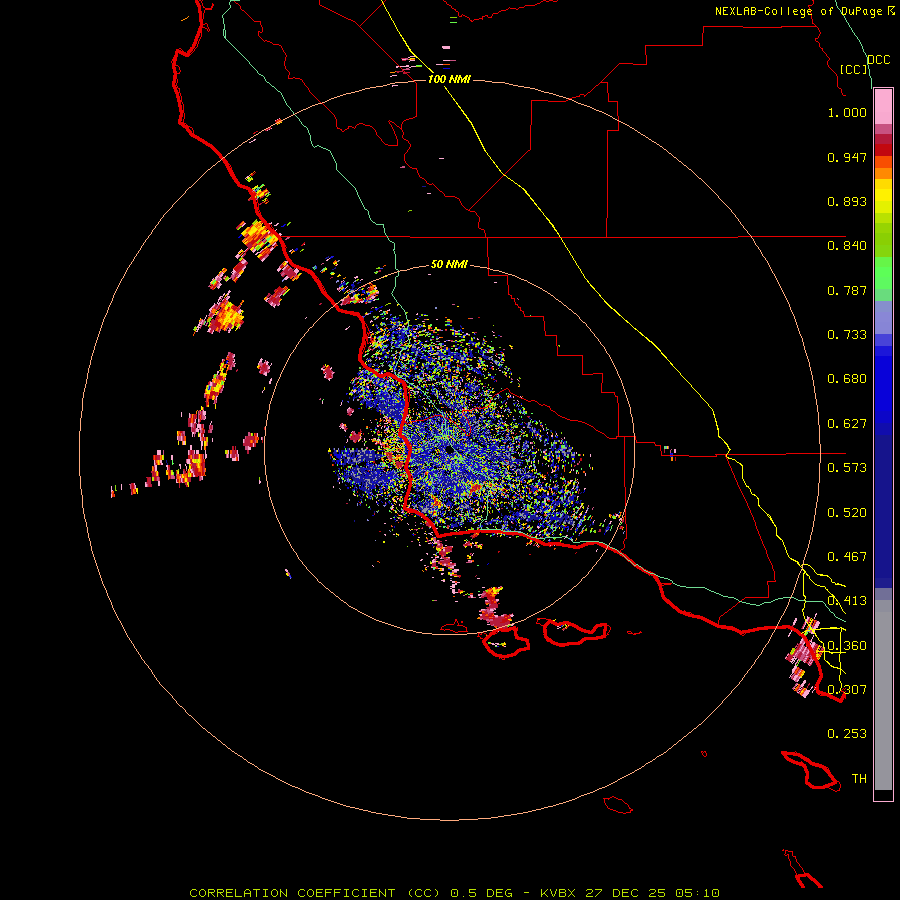Select the 0.520 value on the color scale
The height and width of the screenshot is (900, 900).
click(847, 513)
